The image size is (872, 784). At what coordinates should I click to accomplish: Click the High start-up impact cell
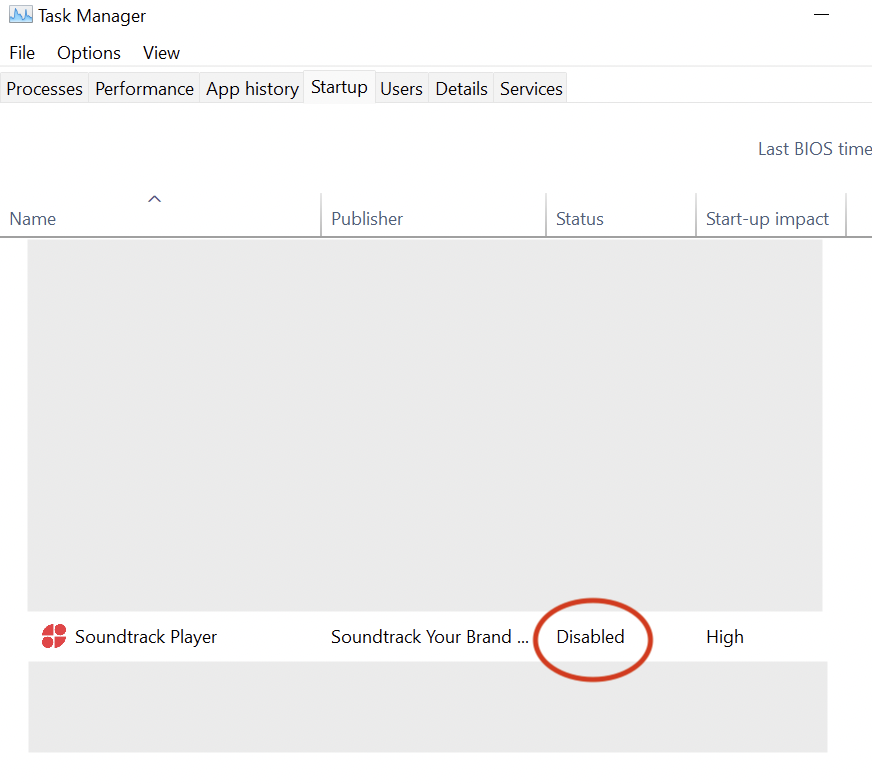click(x=725, y=637)
